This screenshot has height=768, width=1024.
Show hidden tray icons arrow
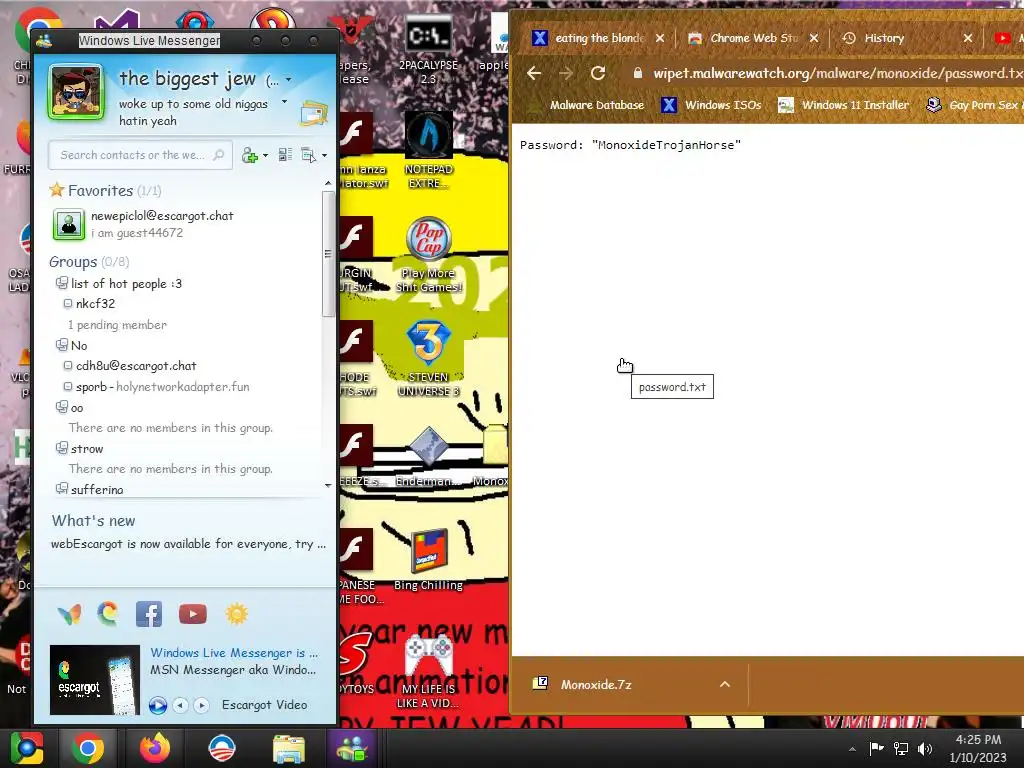[852, 749]
